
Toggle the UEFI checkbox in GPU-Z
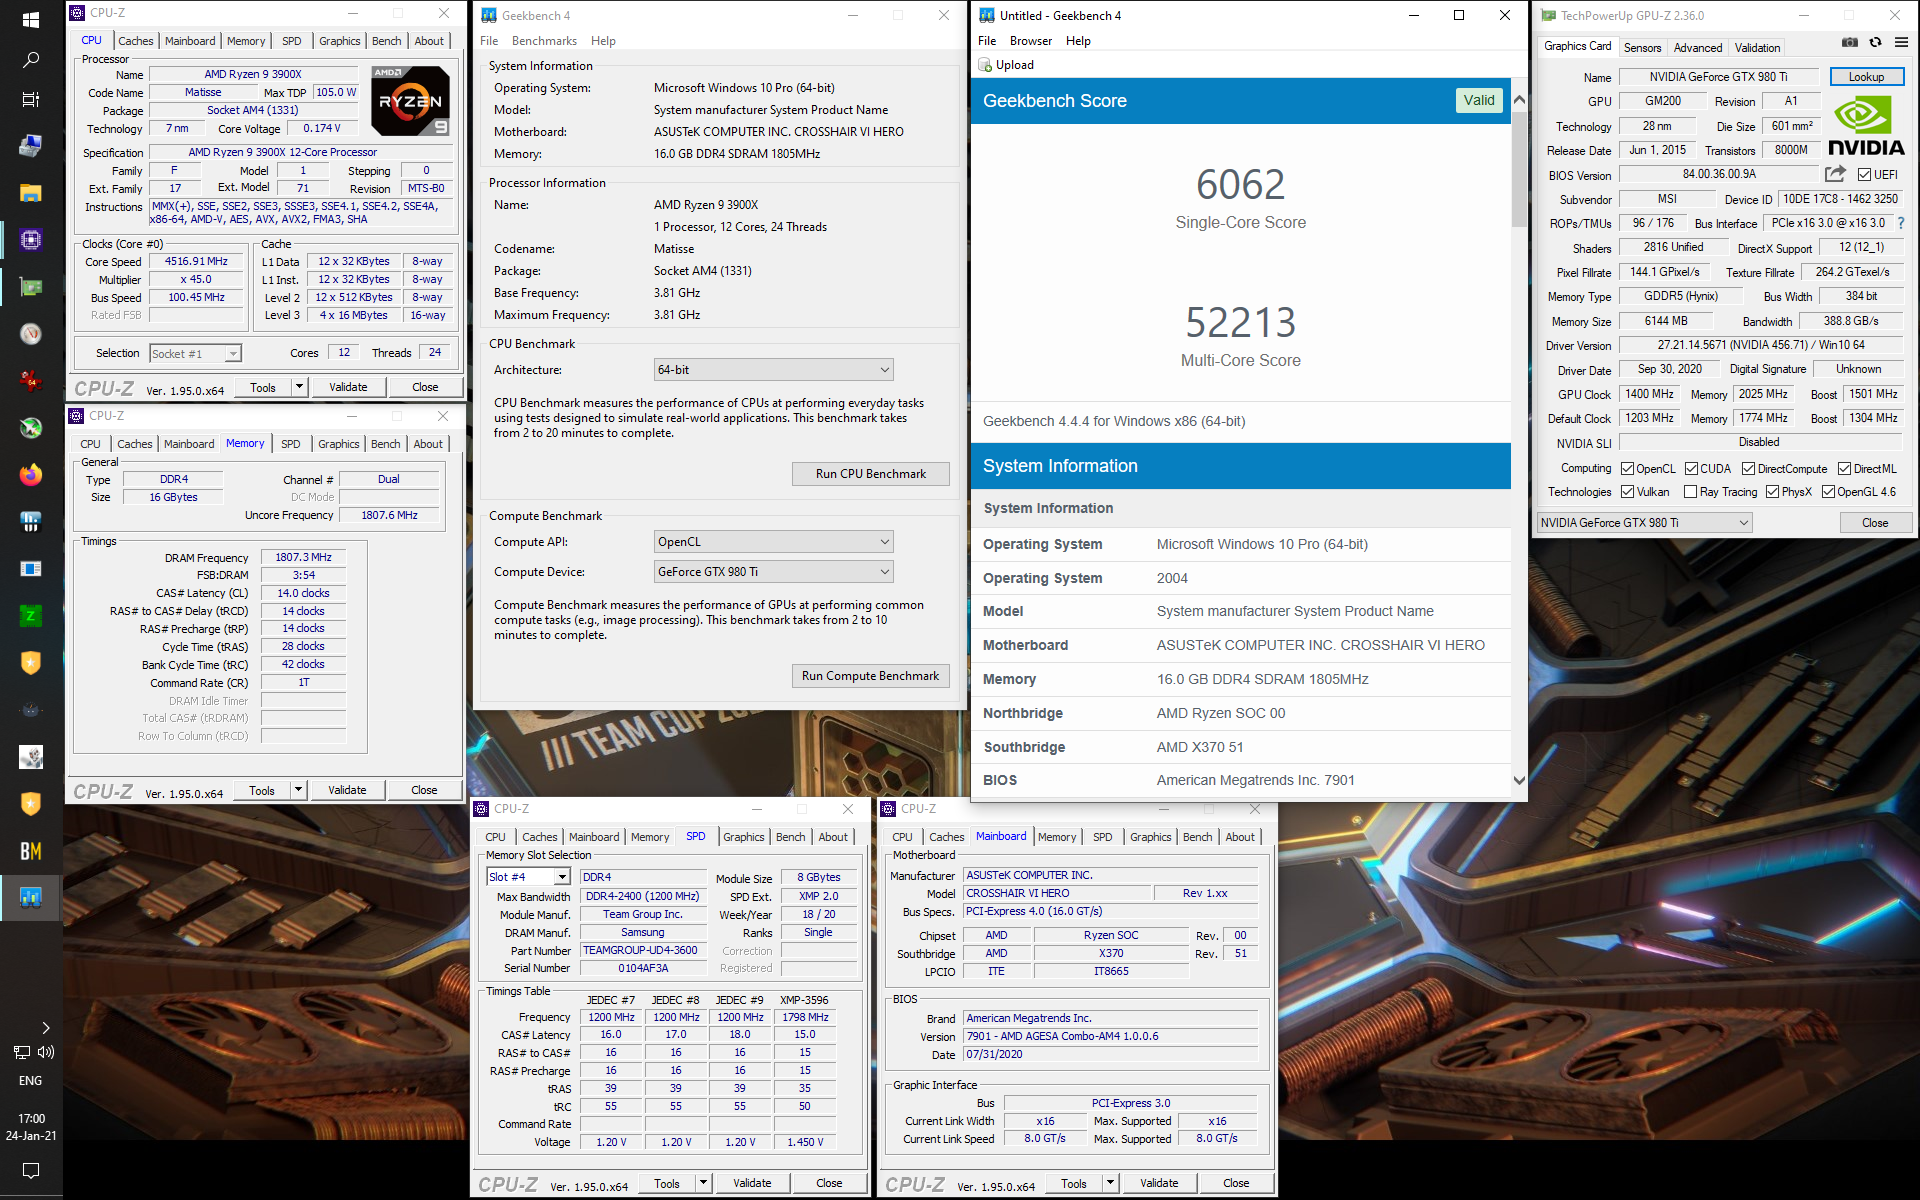1864,175
